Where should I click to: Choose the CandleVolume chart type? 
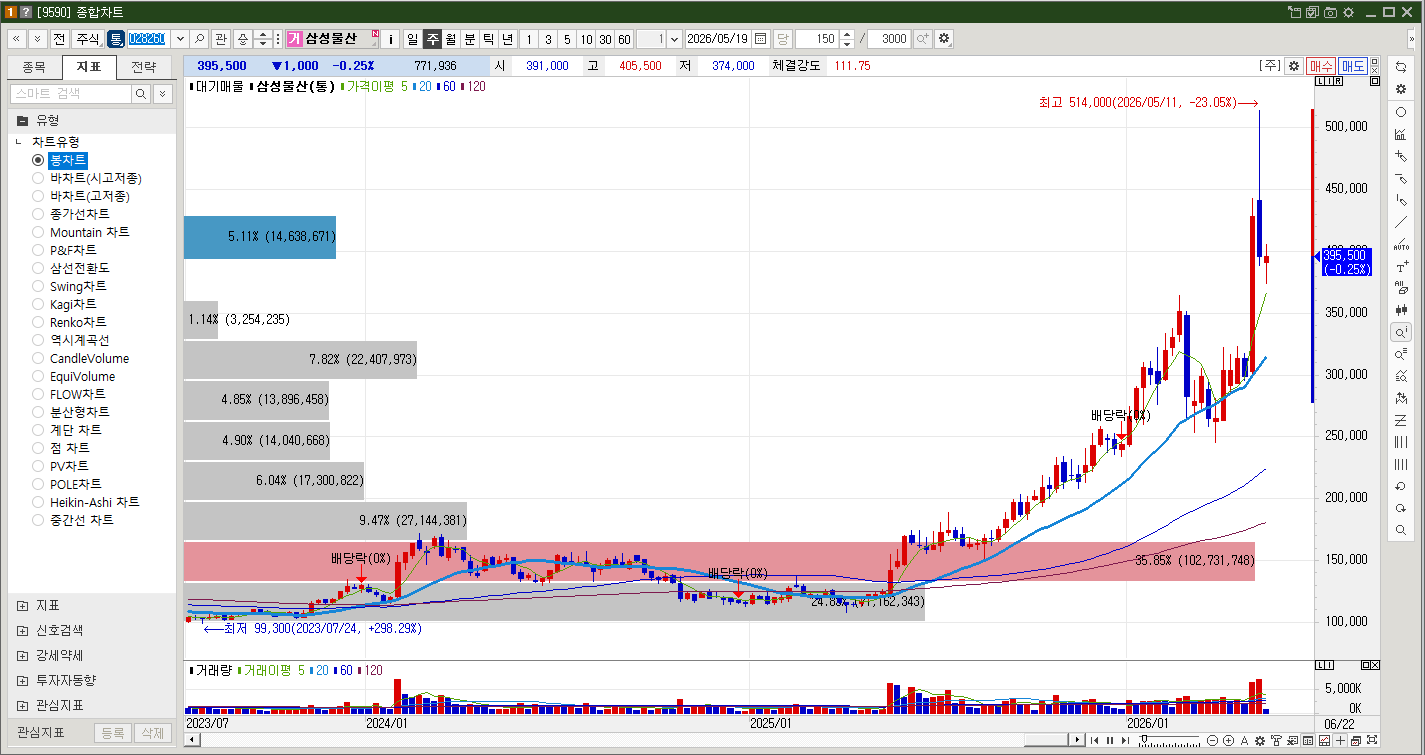point(38,358)
